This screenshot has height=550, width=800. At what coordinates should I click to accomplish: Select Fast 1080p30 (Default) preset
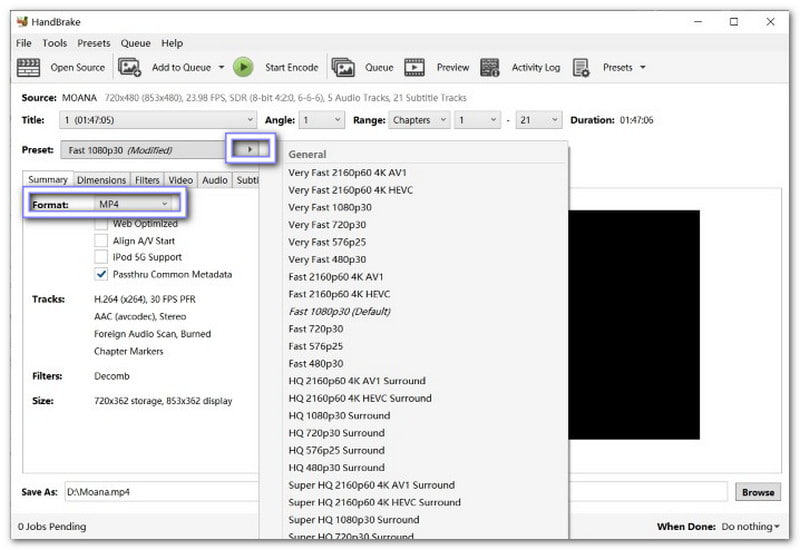click(x=339, y=311)
